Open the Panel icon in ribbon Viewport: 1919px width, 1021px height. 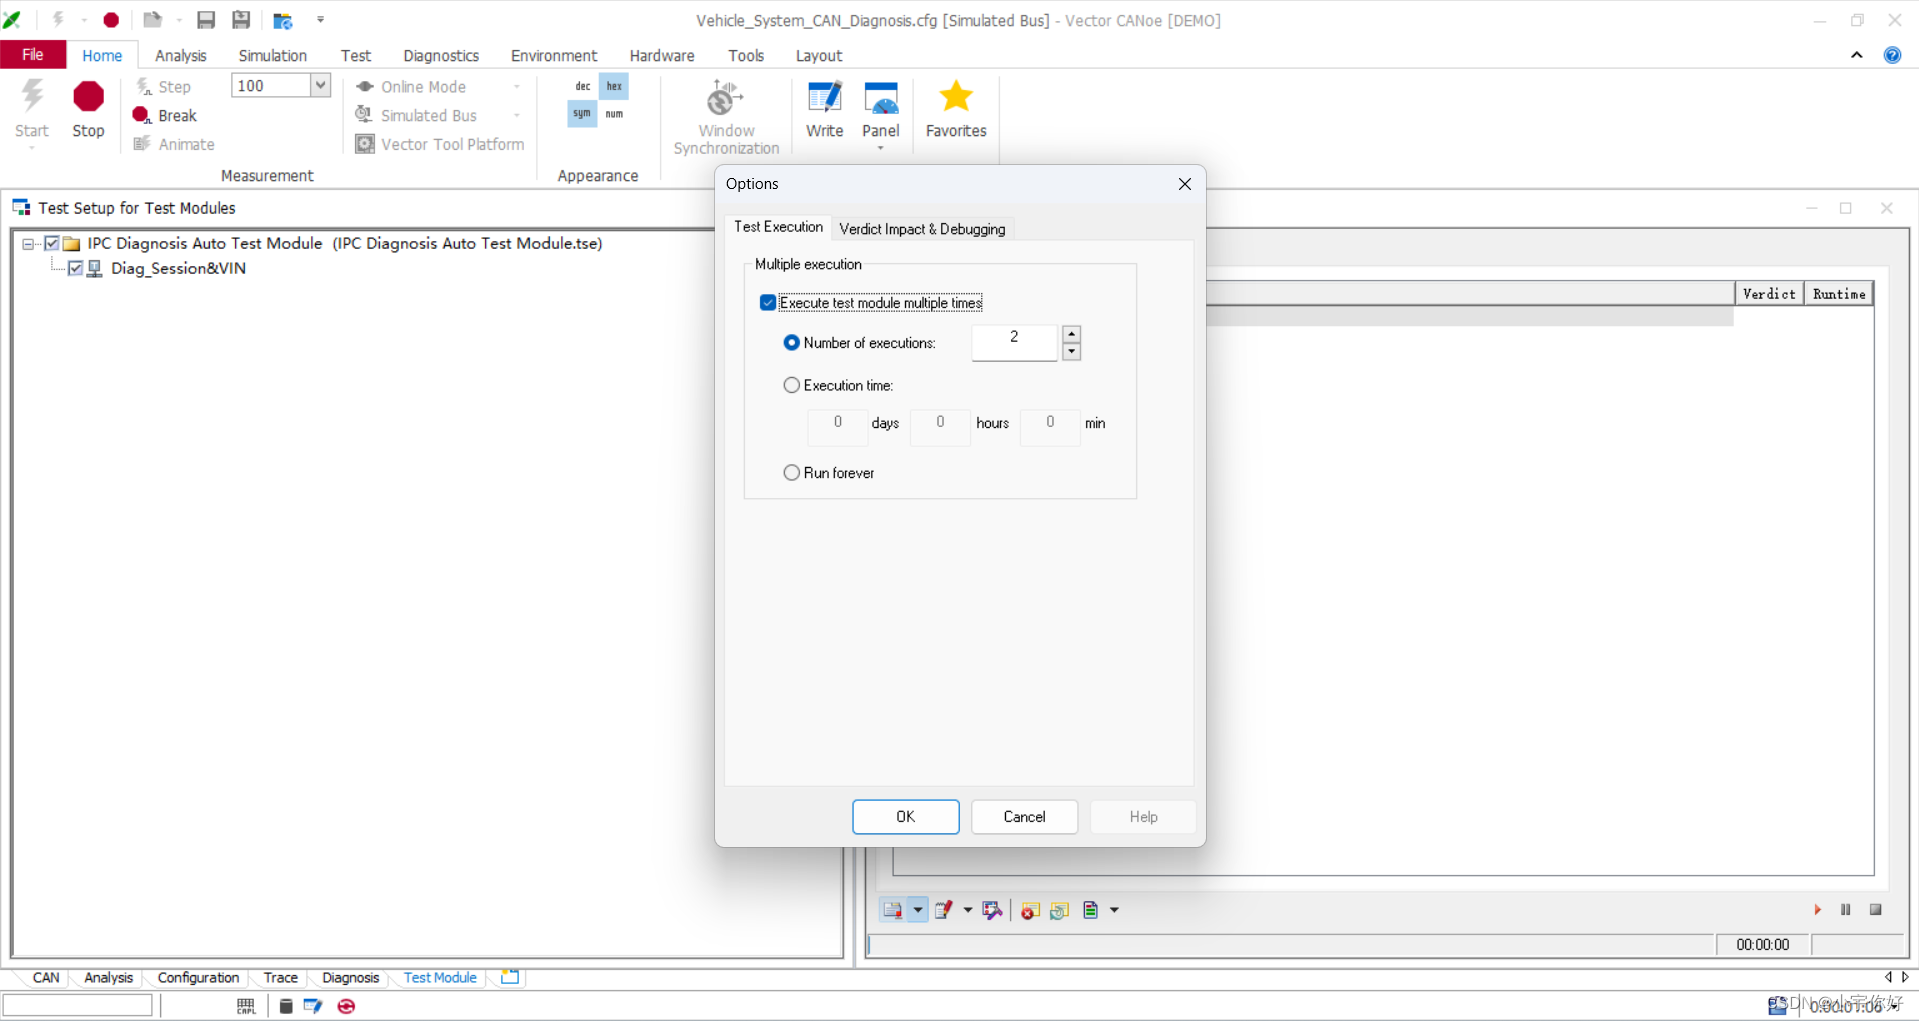point(880,98)
